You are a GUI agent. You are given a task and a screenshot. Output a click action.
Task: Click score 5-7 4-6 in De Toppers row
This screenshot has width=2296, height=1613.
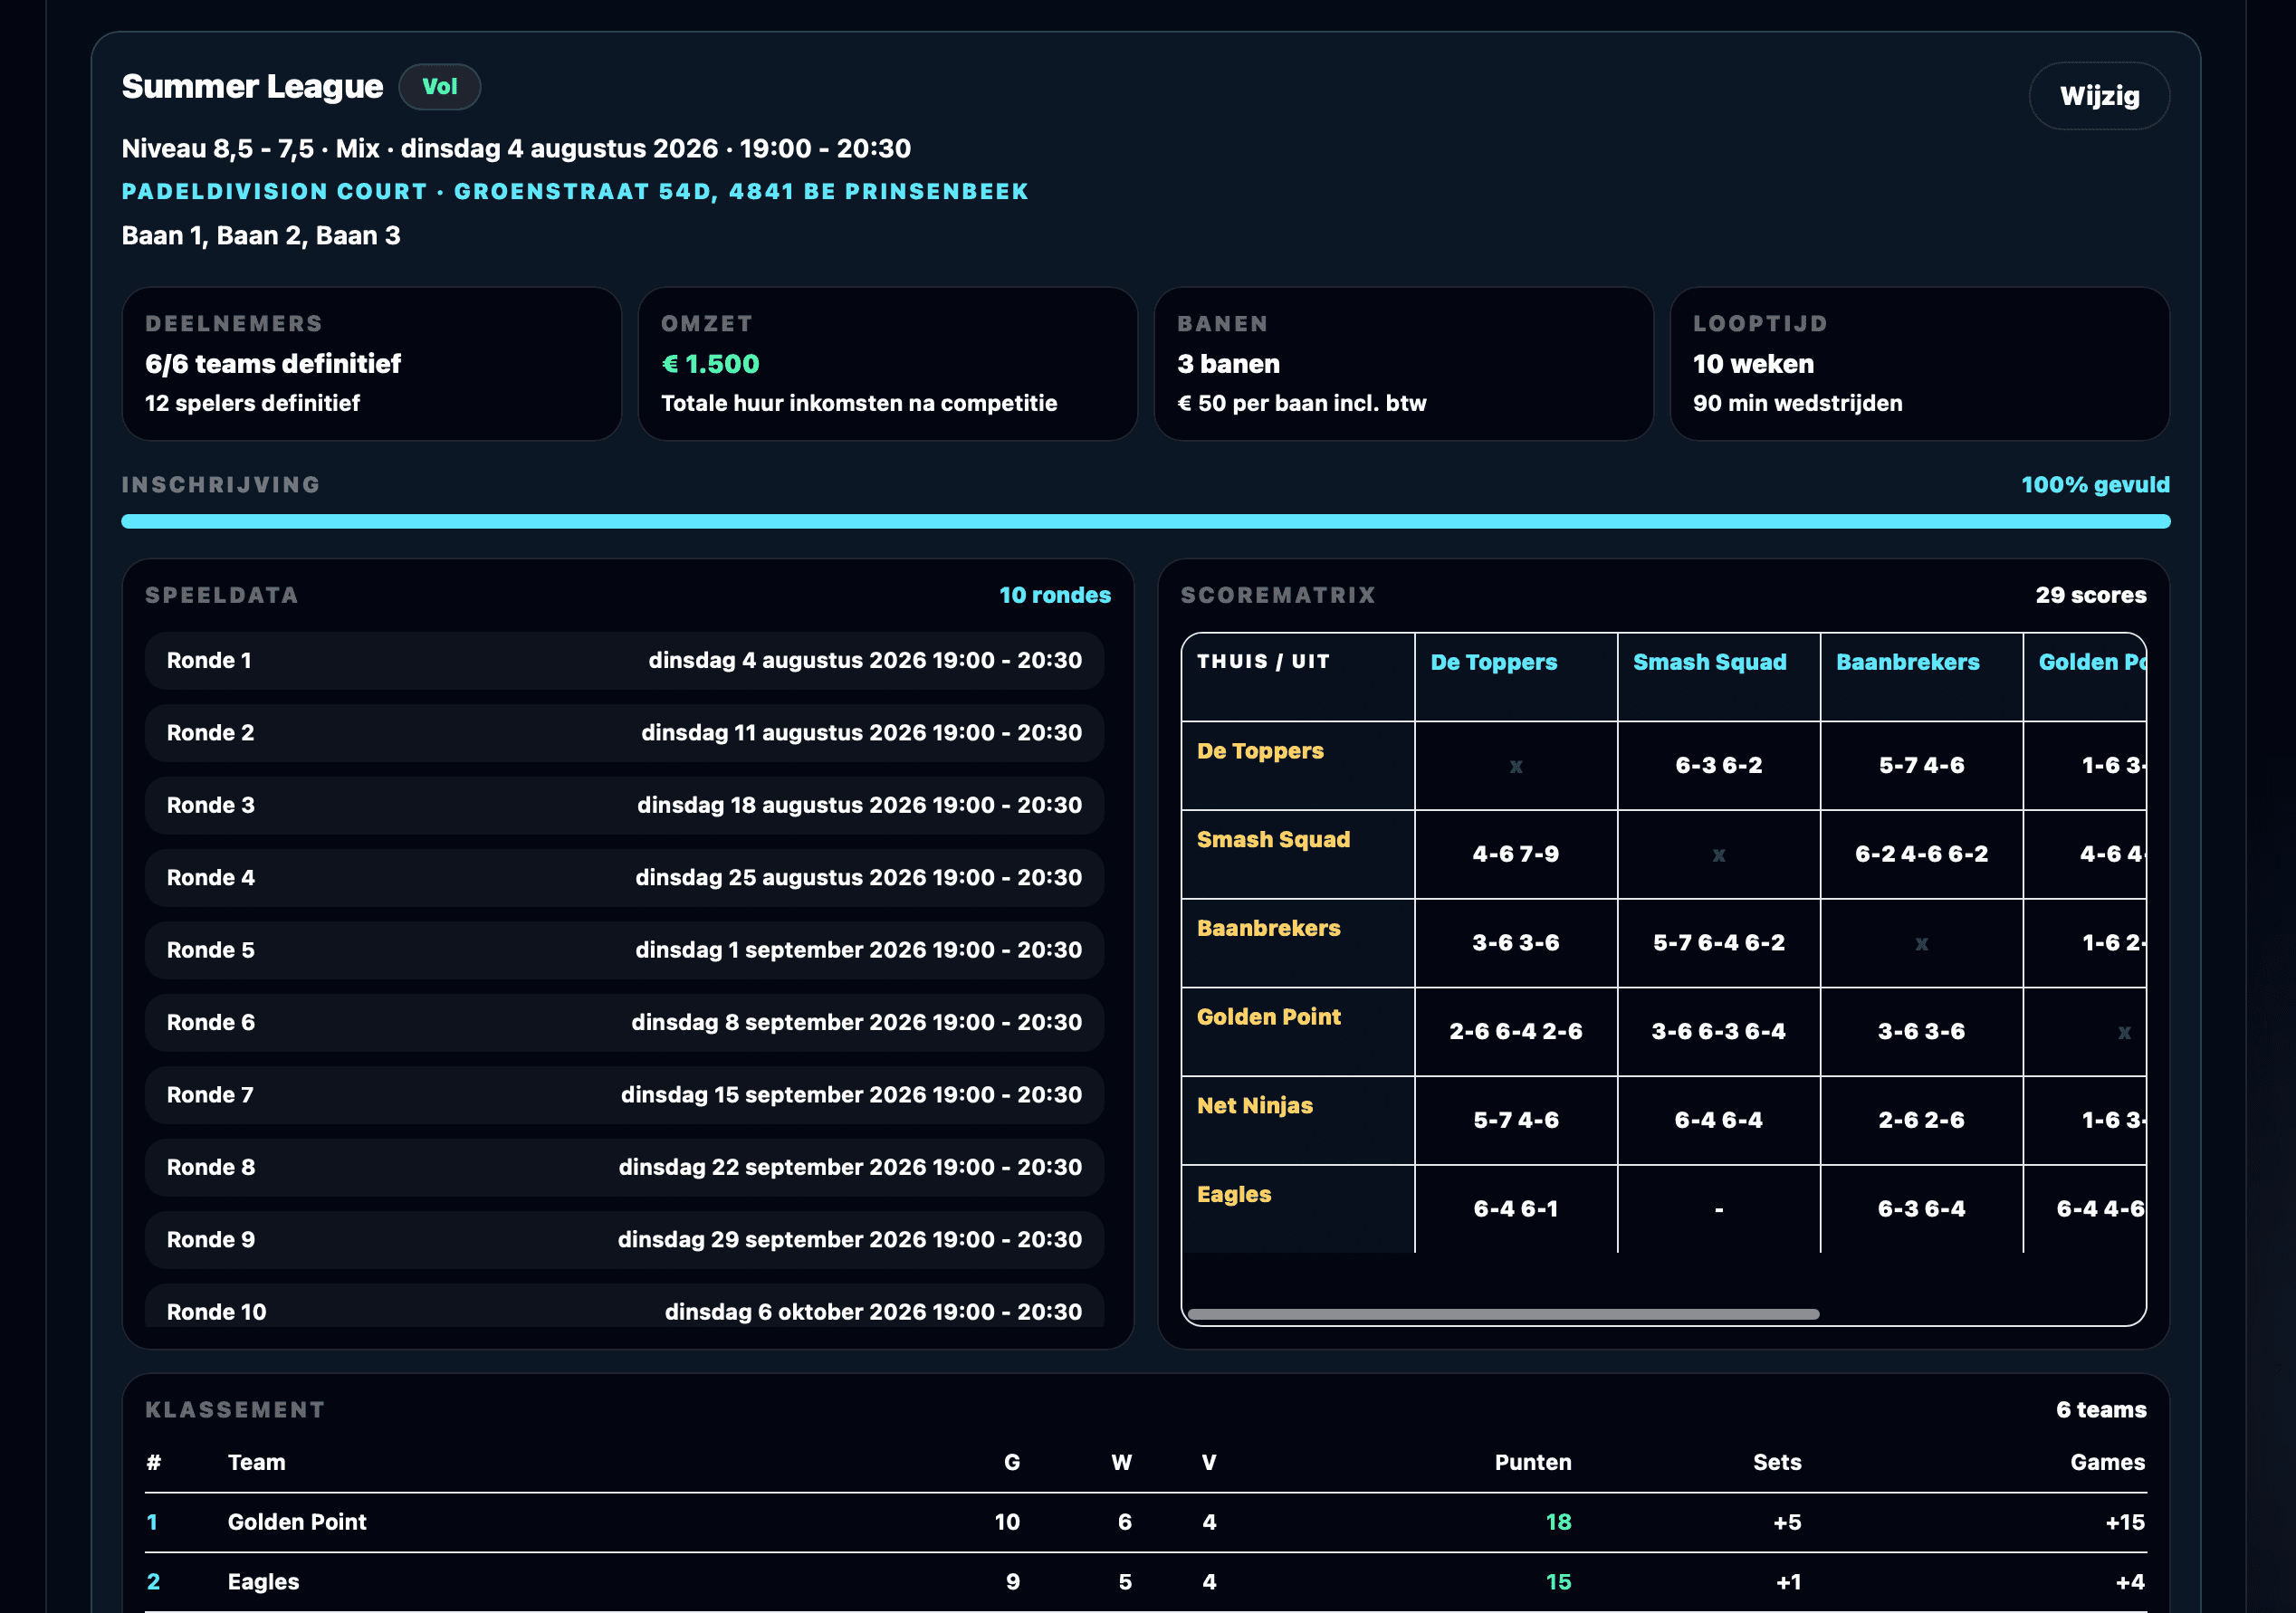tap(1921, 766)
